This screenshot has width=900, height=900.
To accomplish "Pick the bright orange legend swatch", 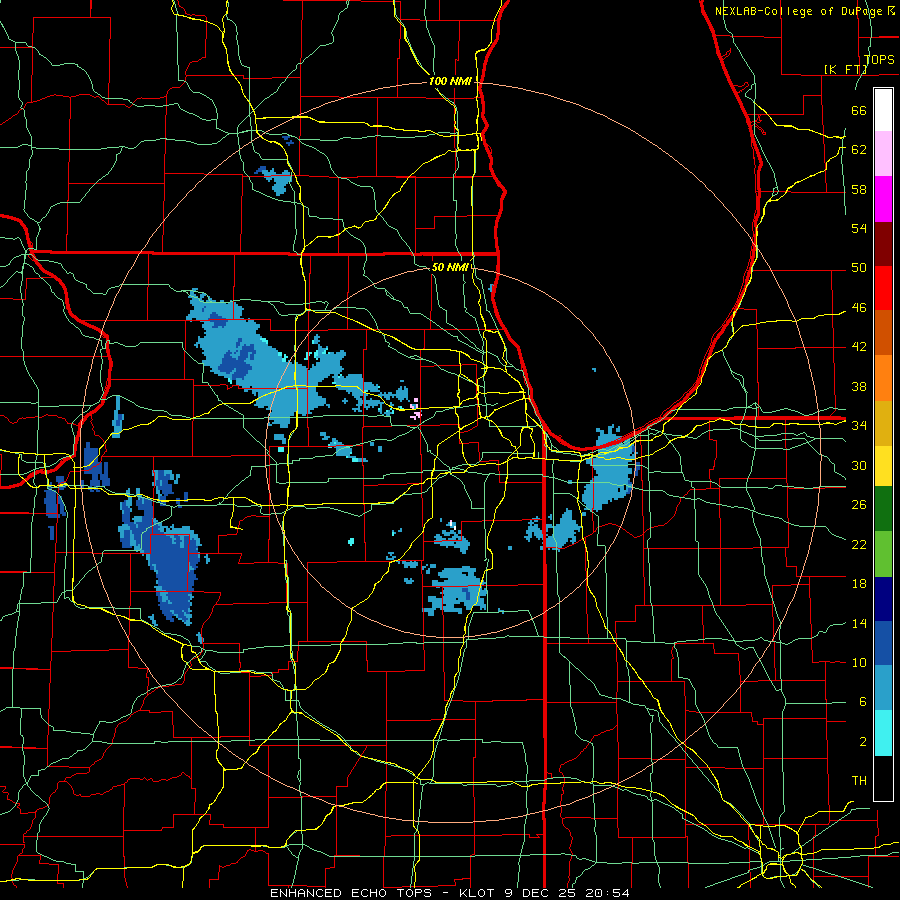I will point(883,378).
